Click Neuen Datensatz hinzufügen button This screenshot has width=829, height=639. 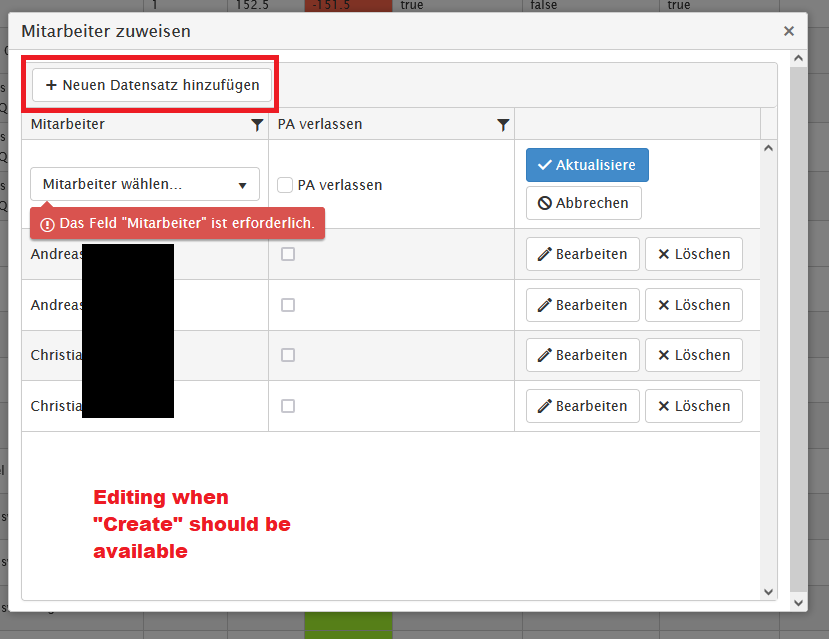152,85
